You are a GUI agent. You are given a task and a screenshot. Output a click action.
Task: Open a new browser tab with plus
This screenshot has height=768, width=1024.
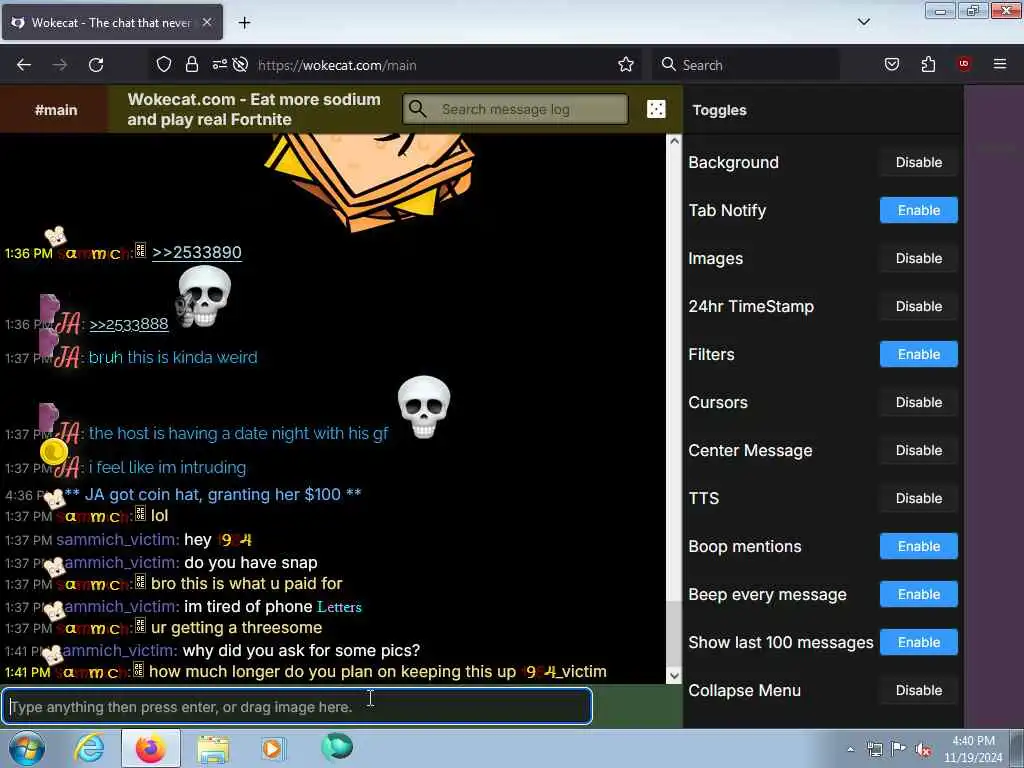pos(244,23)
